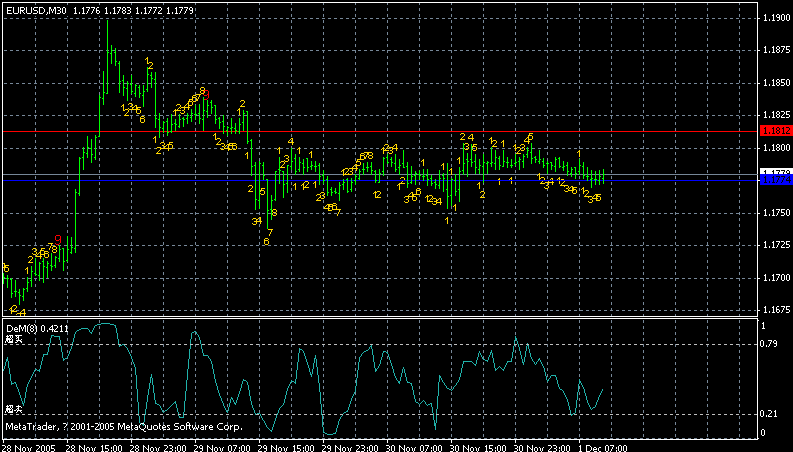Click the 1.1900 price scale label
The width and height of the screenshot is (793, 452).
coord(774,19)
